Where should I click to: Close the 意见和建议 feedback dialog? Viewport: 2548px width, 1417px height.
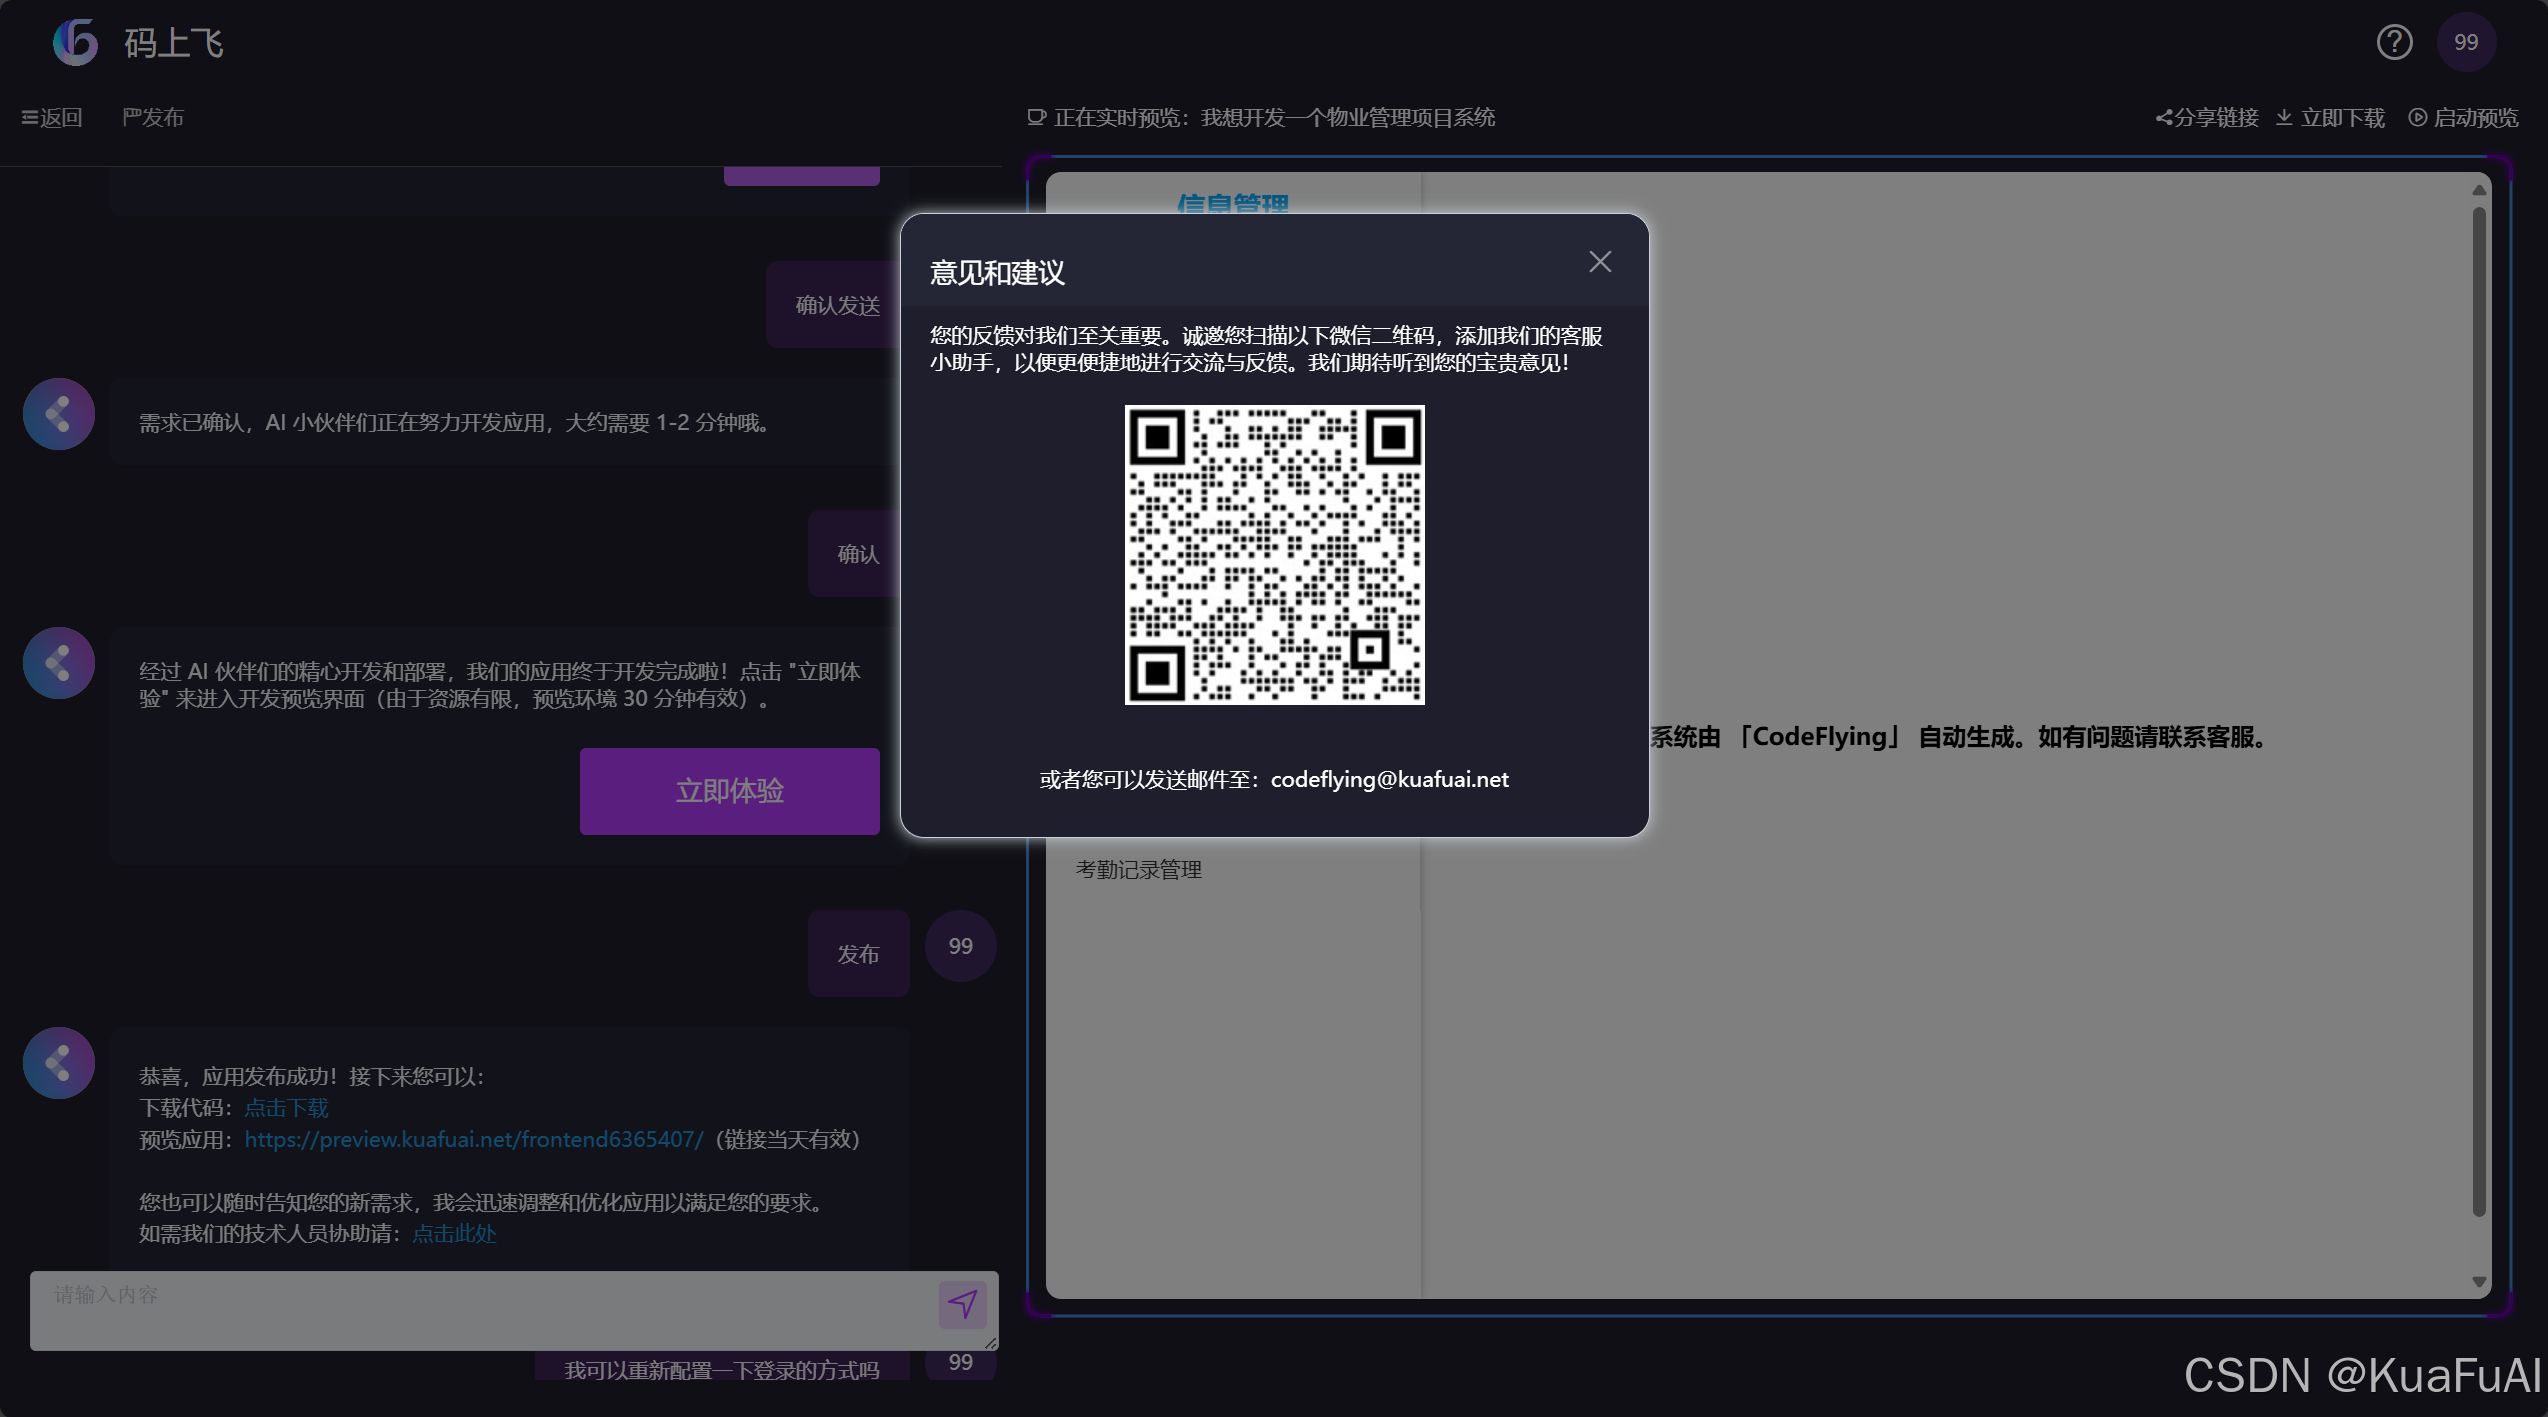[1600, 261]
